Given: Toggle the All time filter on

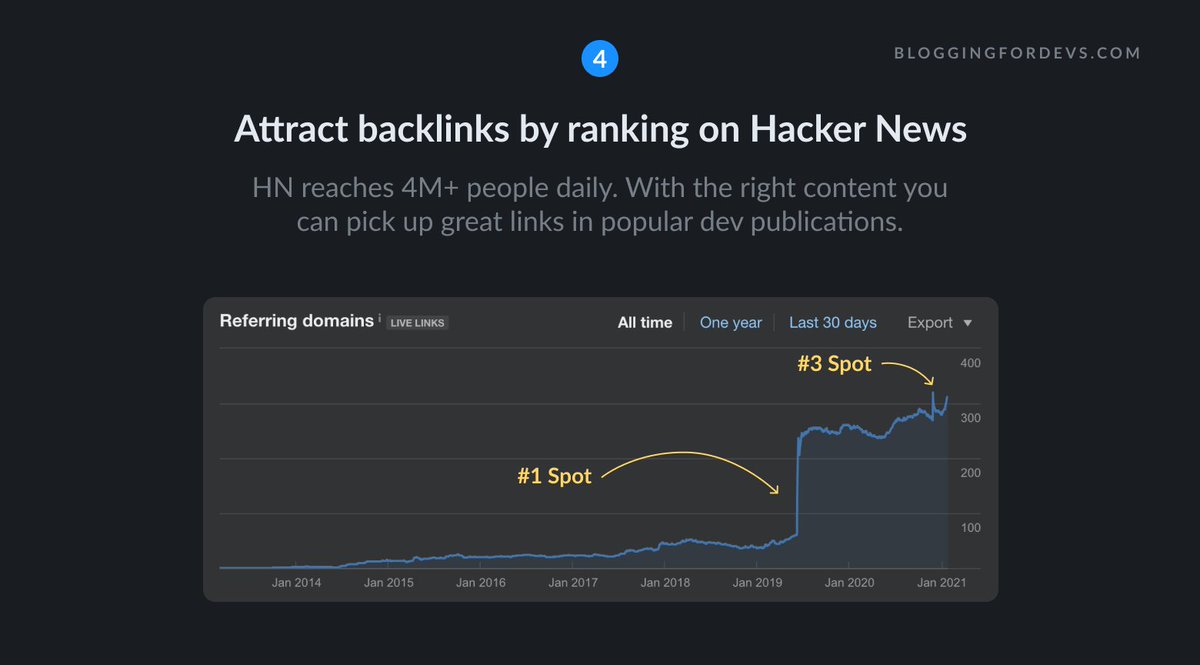Looking at the screenshot, I should coord(645,322).
